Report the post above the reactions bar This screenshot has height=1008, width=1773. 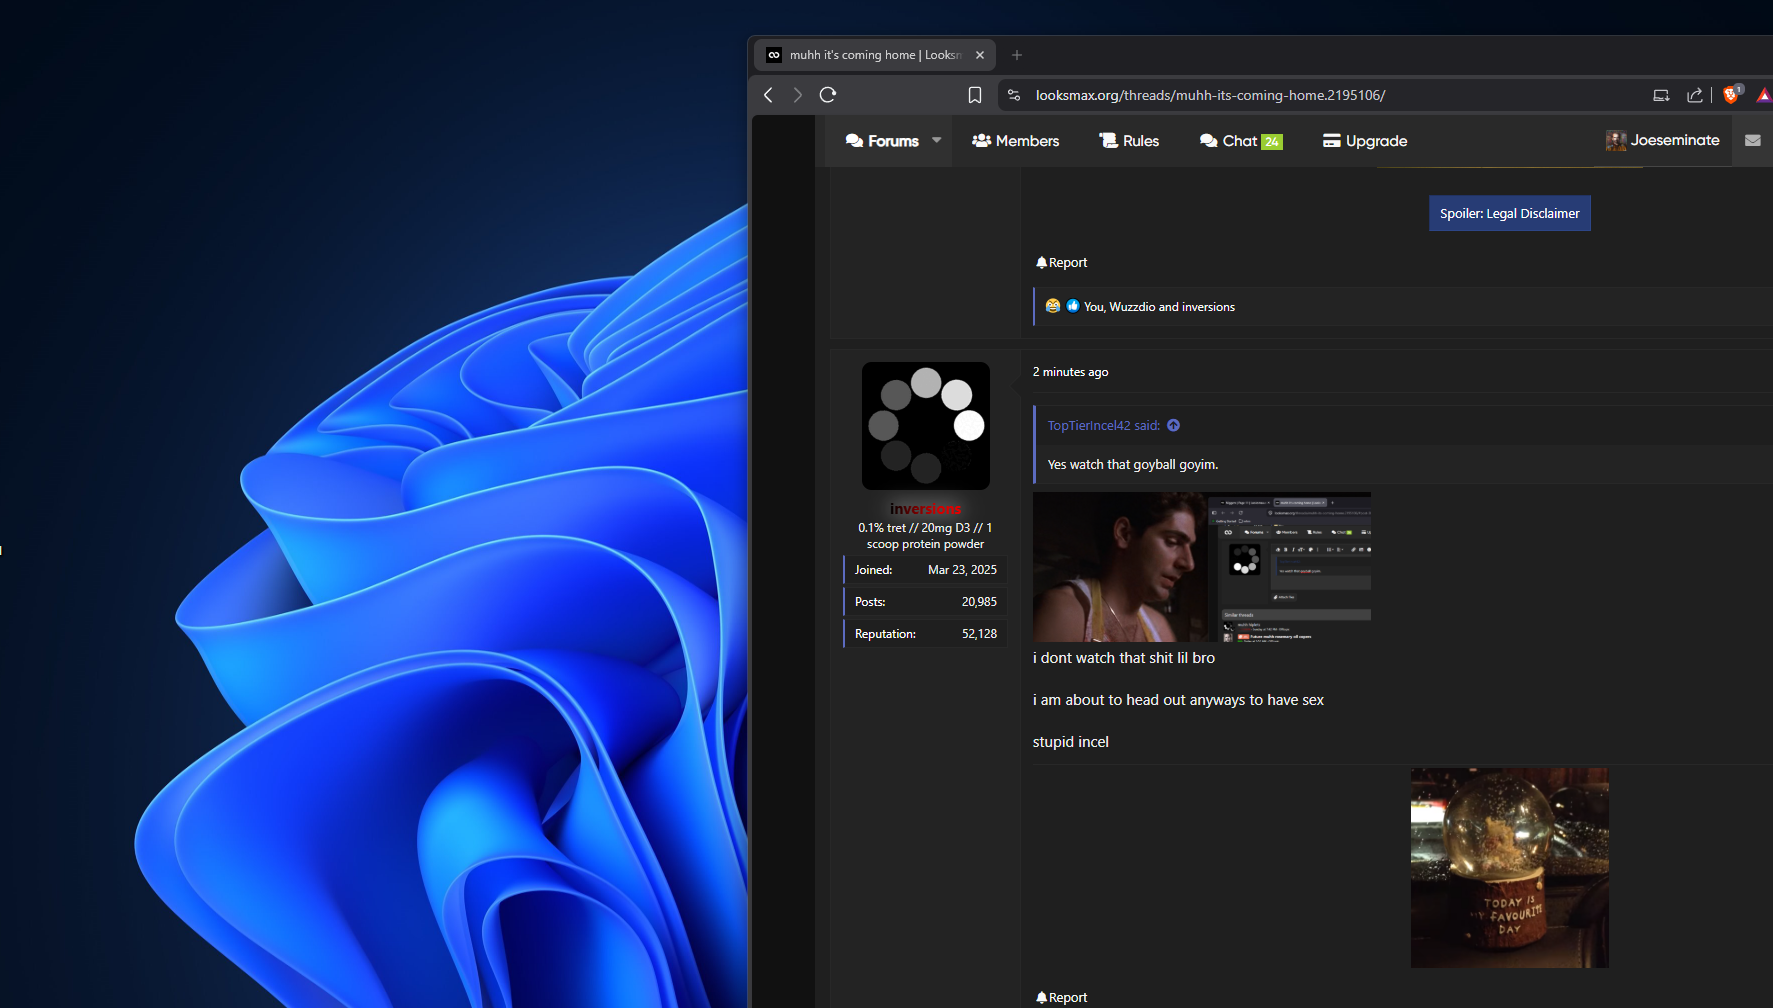click(x=1062, y=263)
